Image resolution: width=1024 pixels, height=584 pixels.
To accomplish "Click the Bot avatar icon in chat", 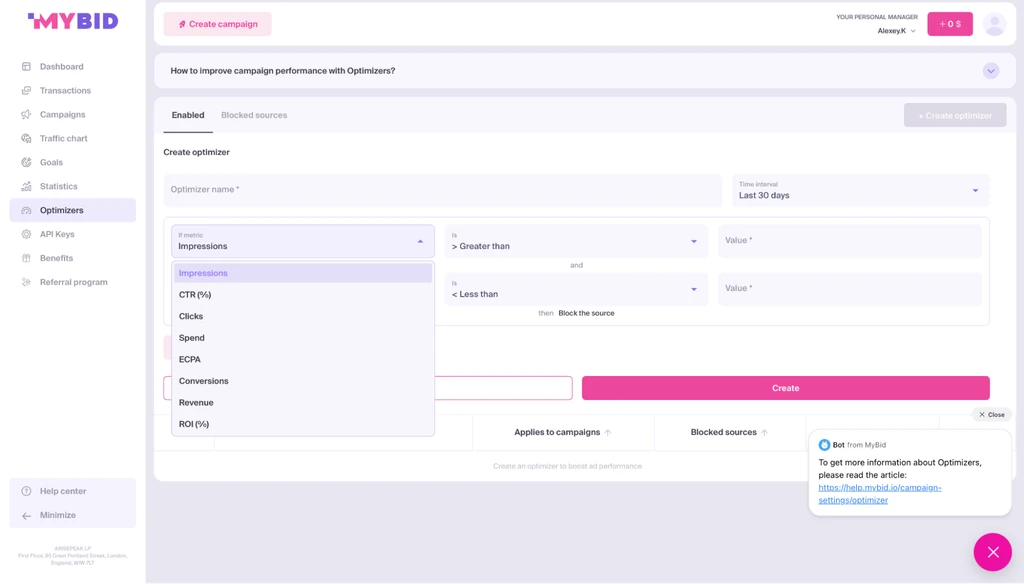I will tap(824, 445).
